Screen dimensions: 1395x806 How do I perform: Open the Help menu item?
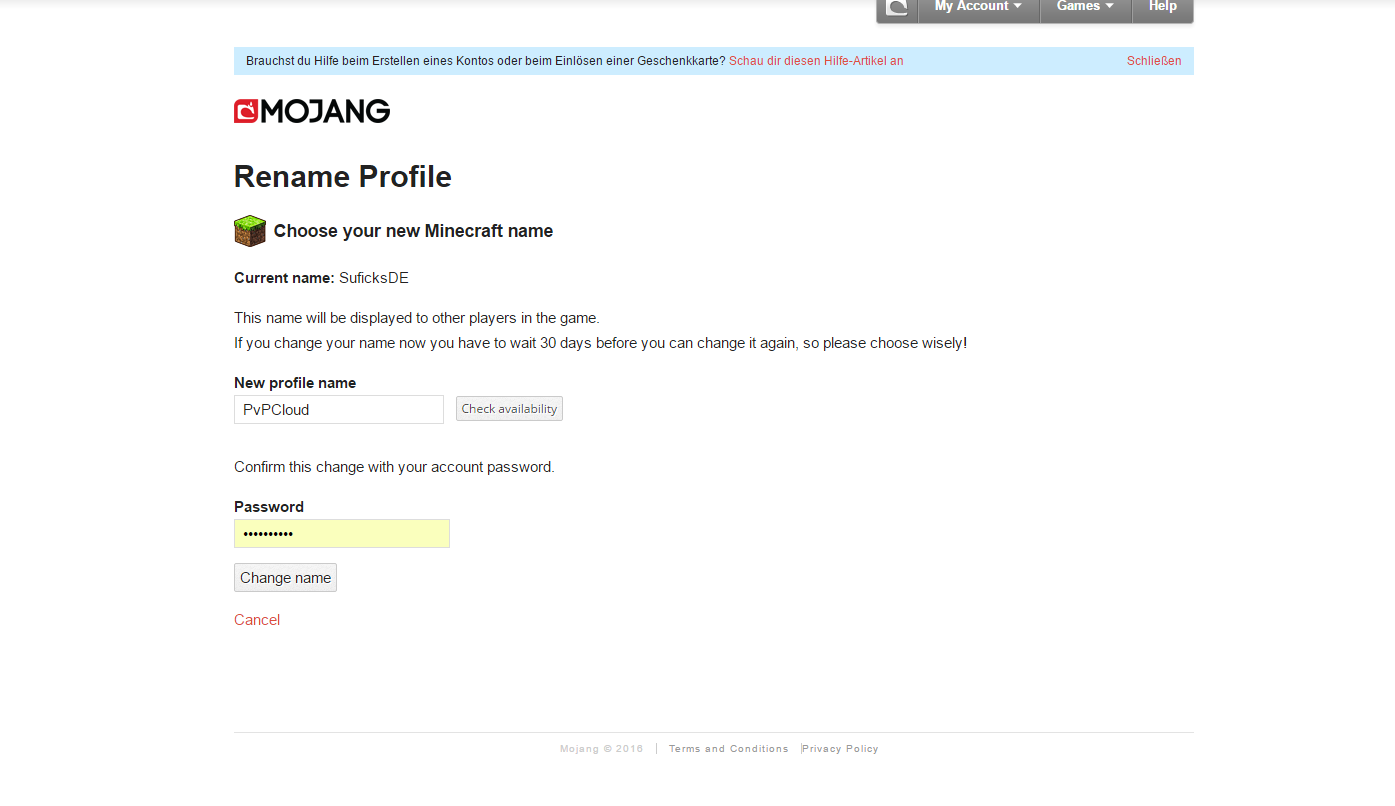point(1163,8)
